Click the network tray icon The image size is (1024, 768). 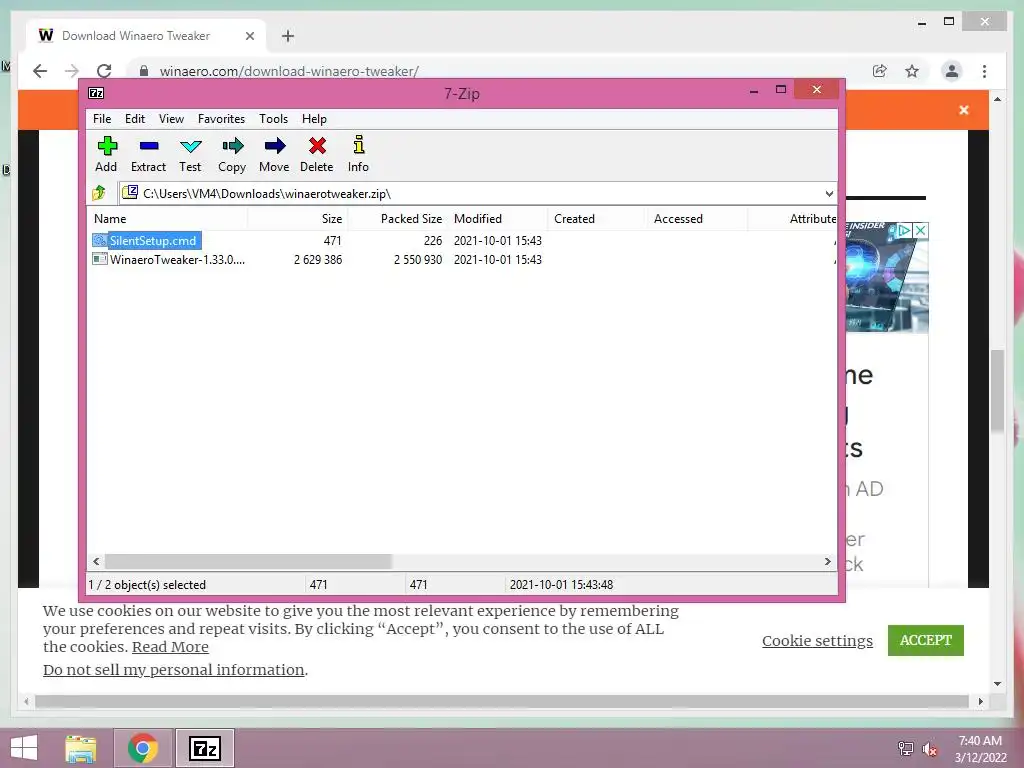pos(905,749)
